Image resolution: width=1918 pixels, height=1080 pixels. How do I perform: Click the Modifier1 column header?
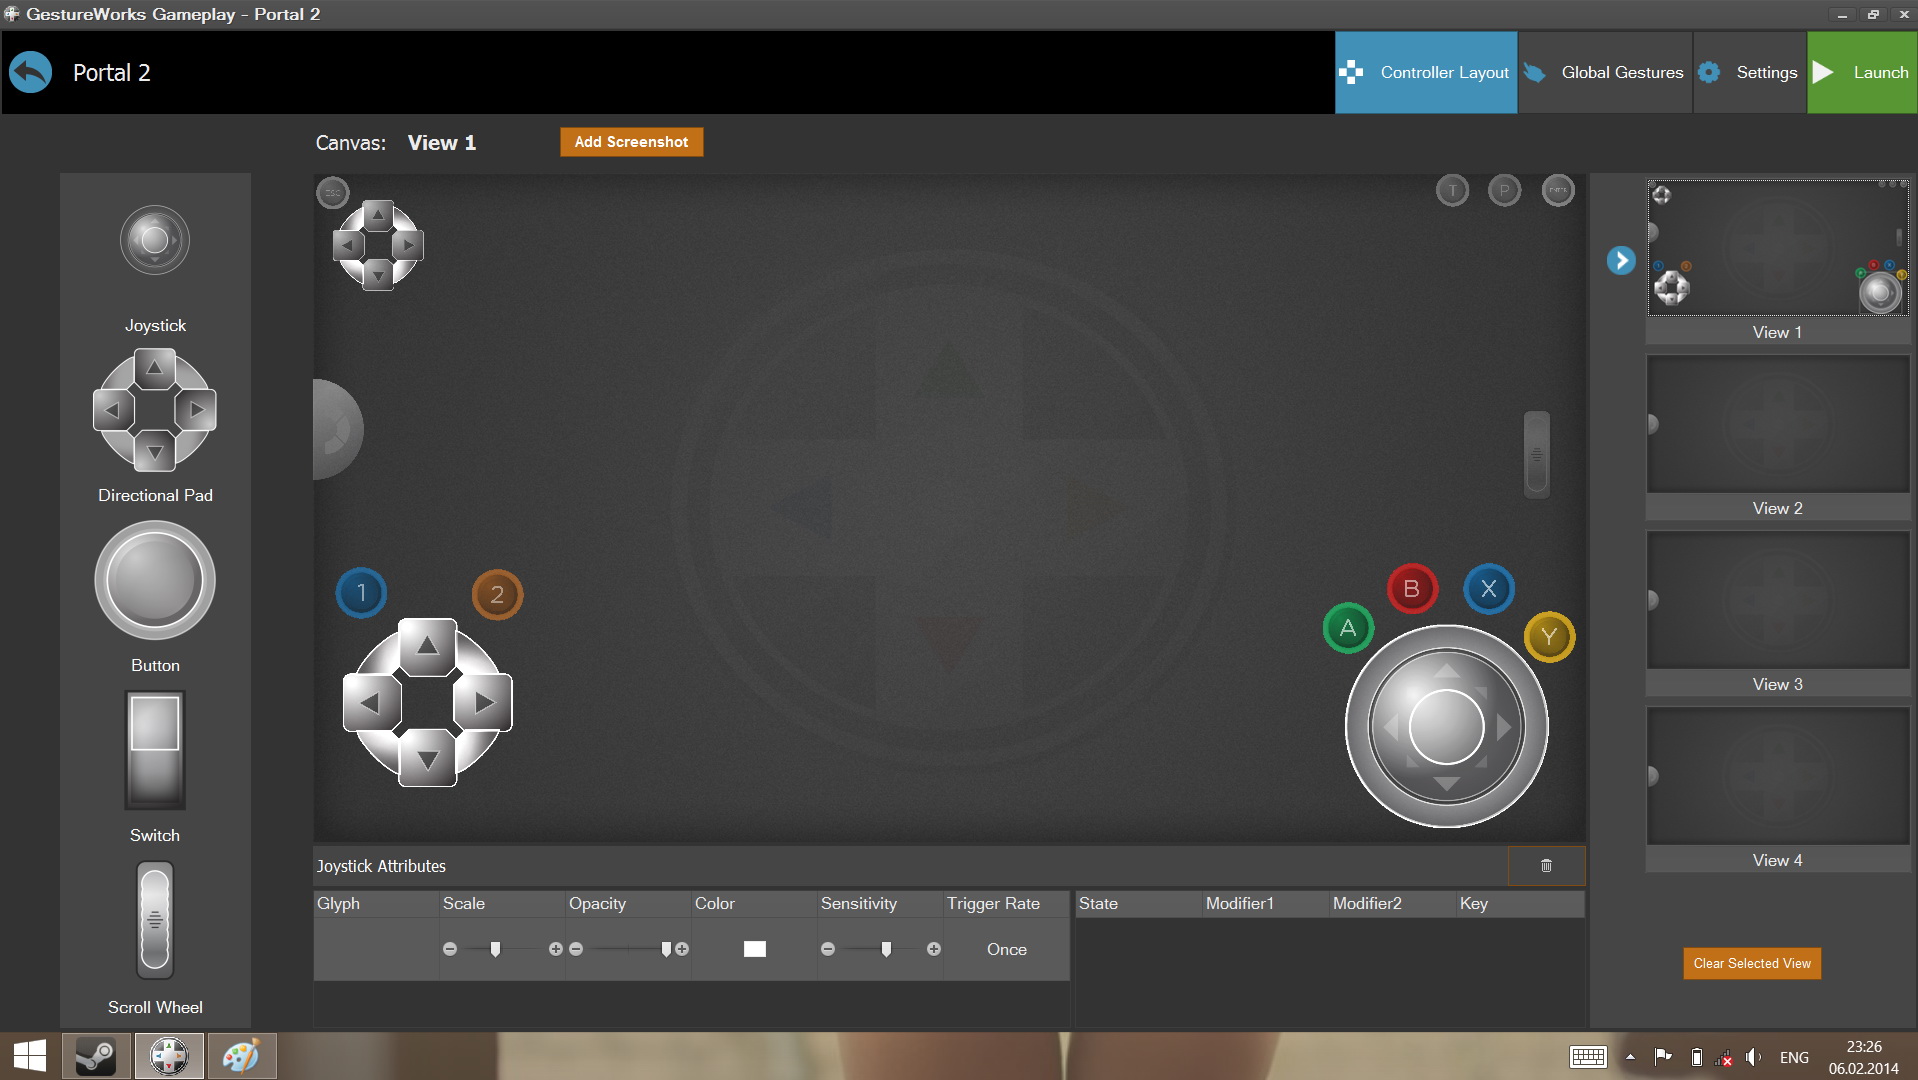click(1265, 903)
